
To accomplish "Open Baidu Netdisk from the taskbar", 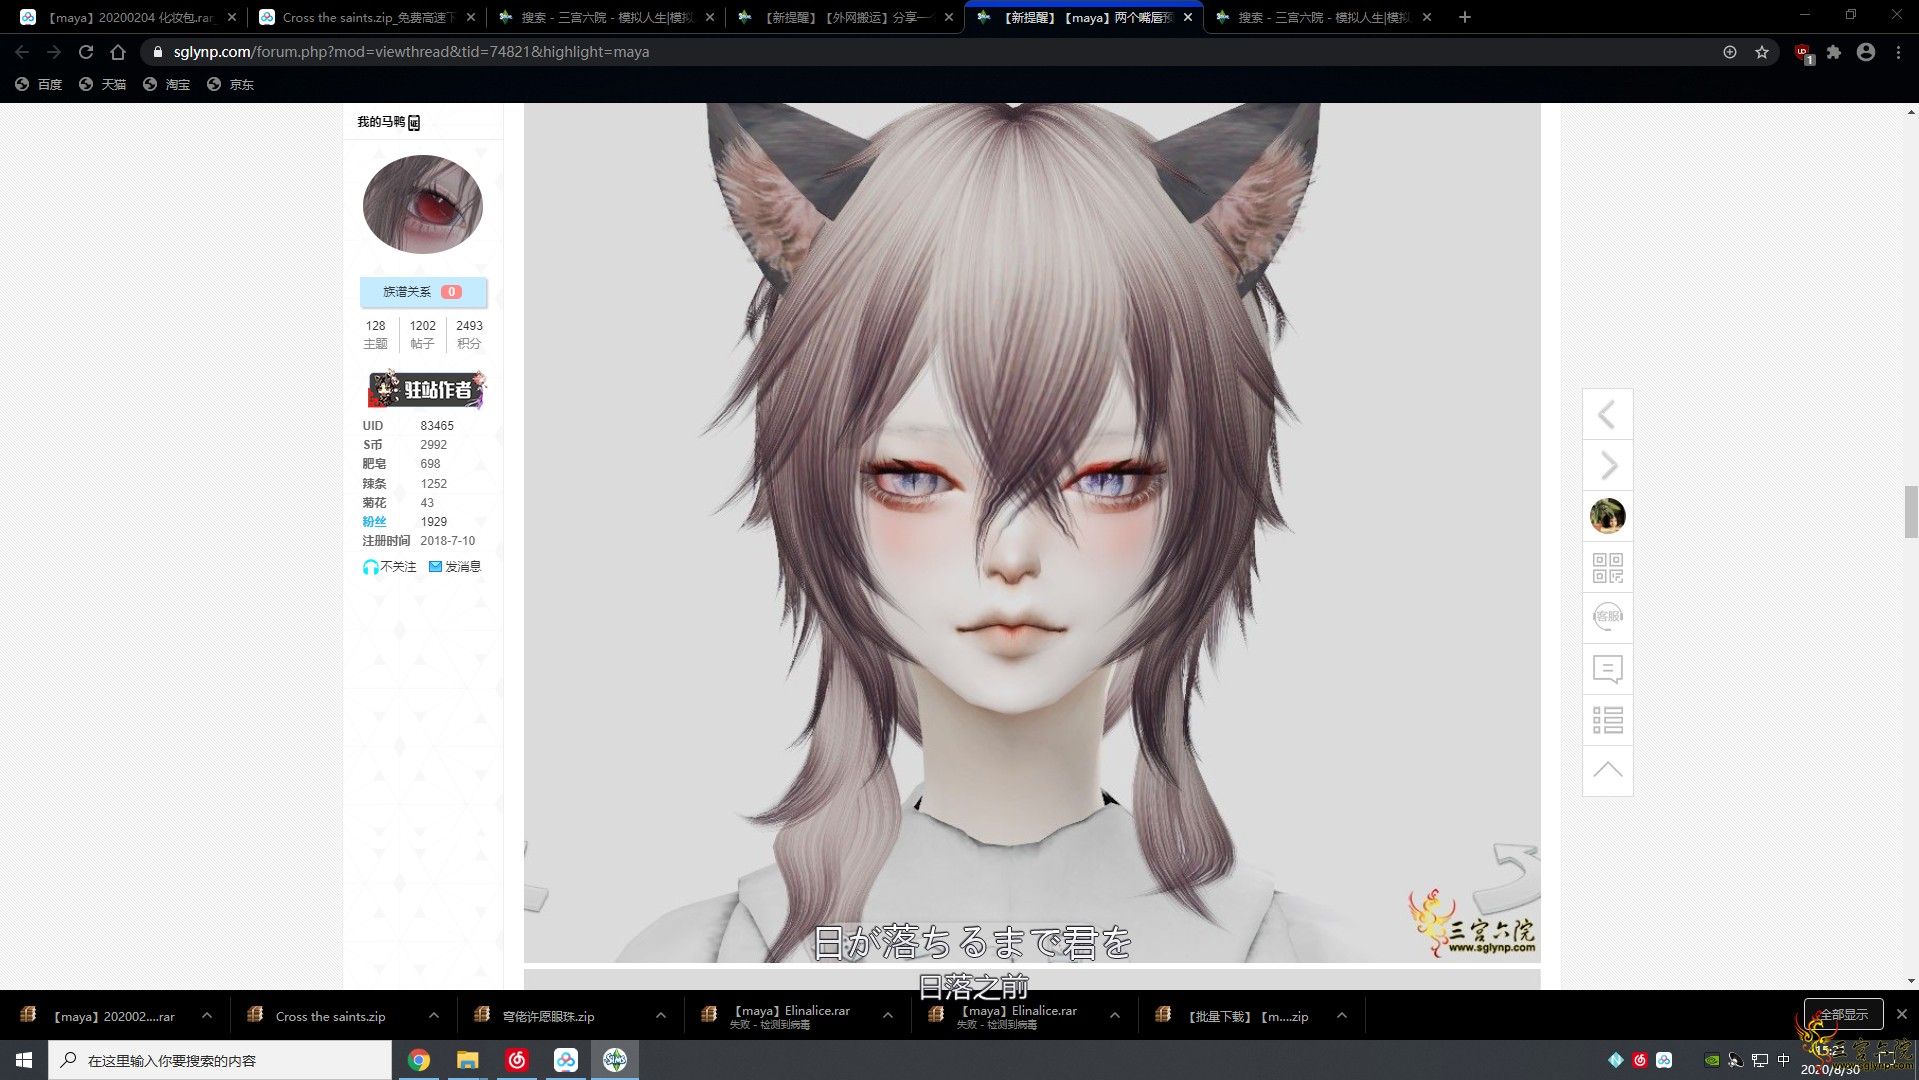I will [566, 1060].
